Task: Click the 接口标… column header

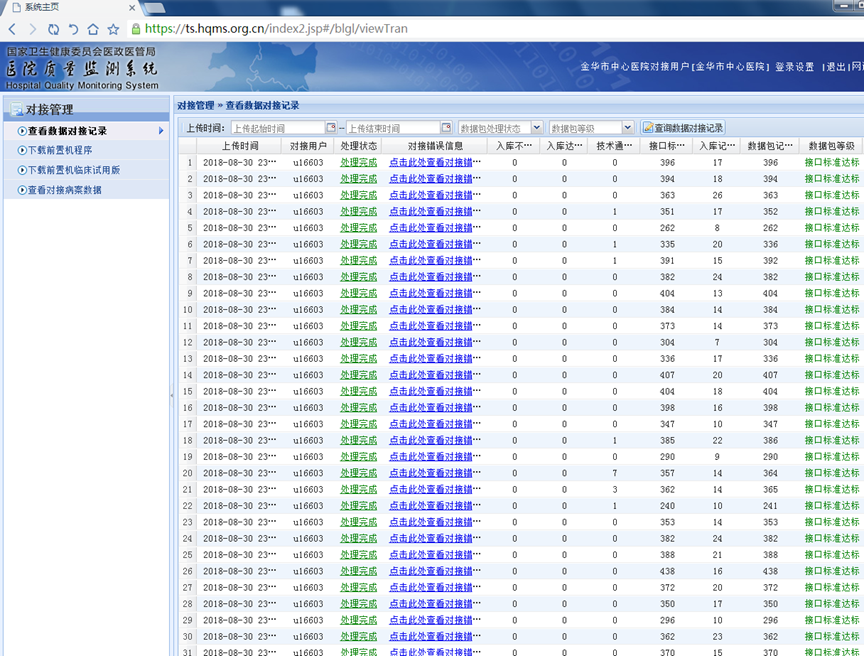Action: (667, 146)
